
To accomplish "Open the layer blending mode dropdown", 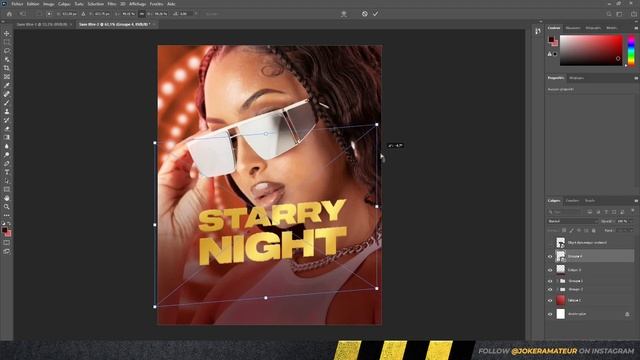I will coord(573,221).
